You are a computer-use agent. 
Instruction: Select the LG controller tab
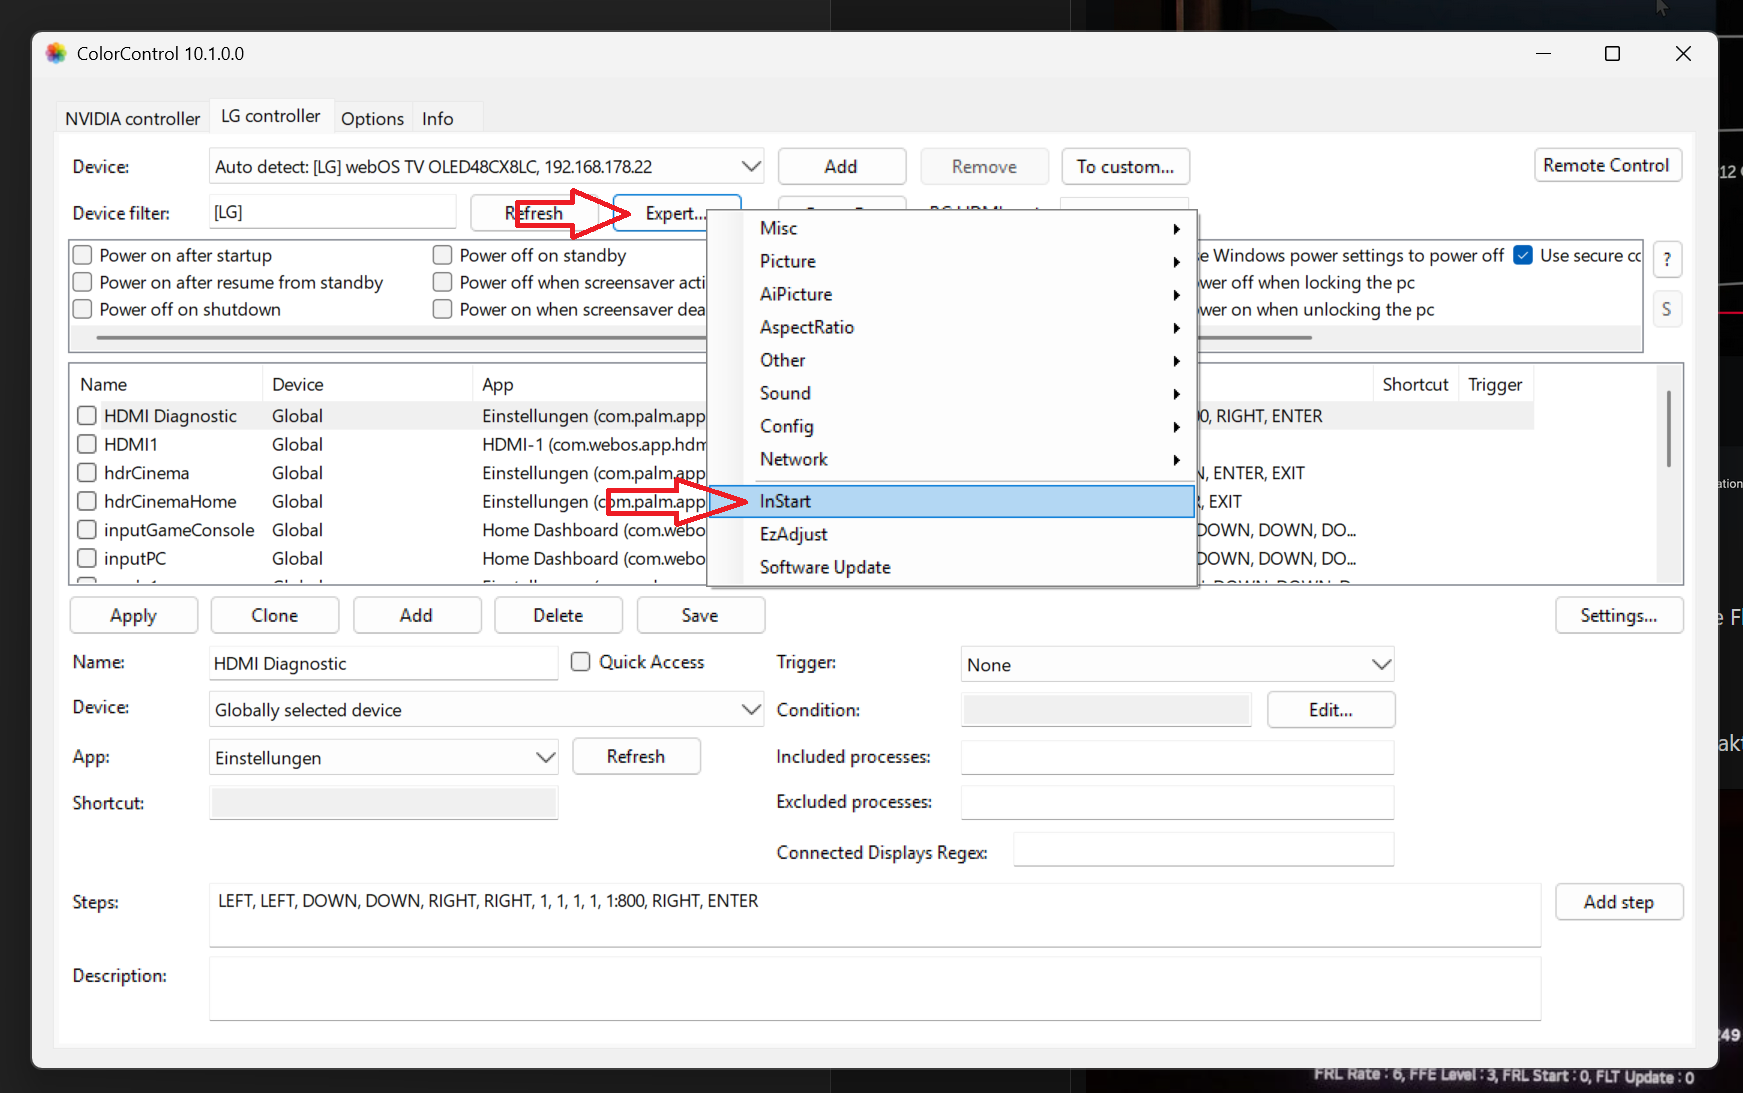[270, 116]
